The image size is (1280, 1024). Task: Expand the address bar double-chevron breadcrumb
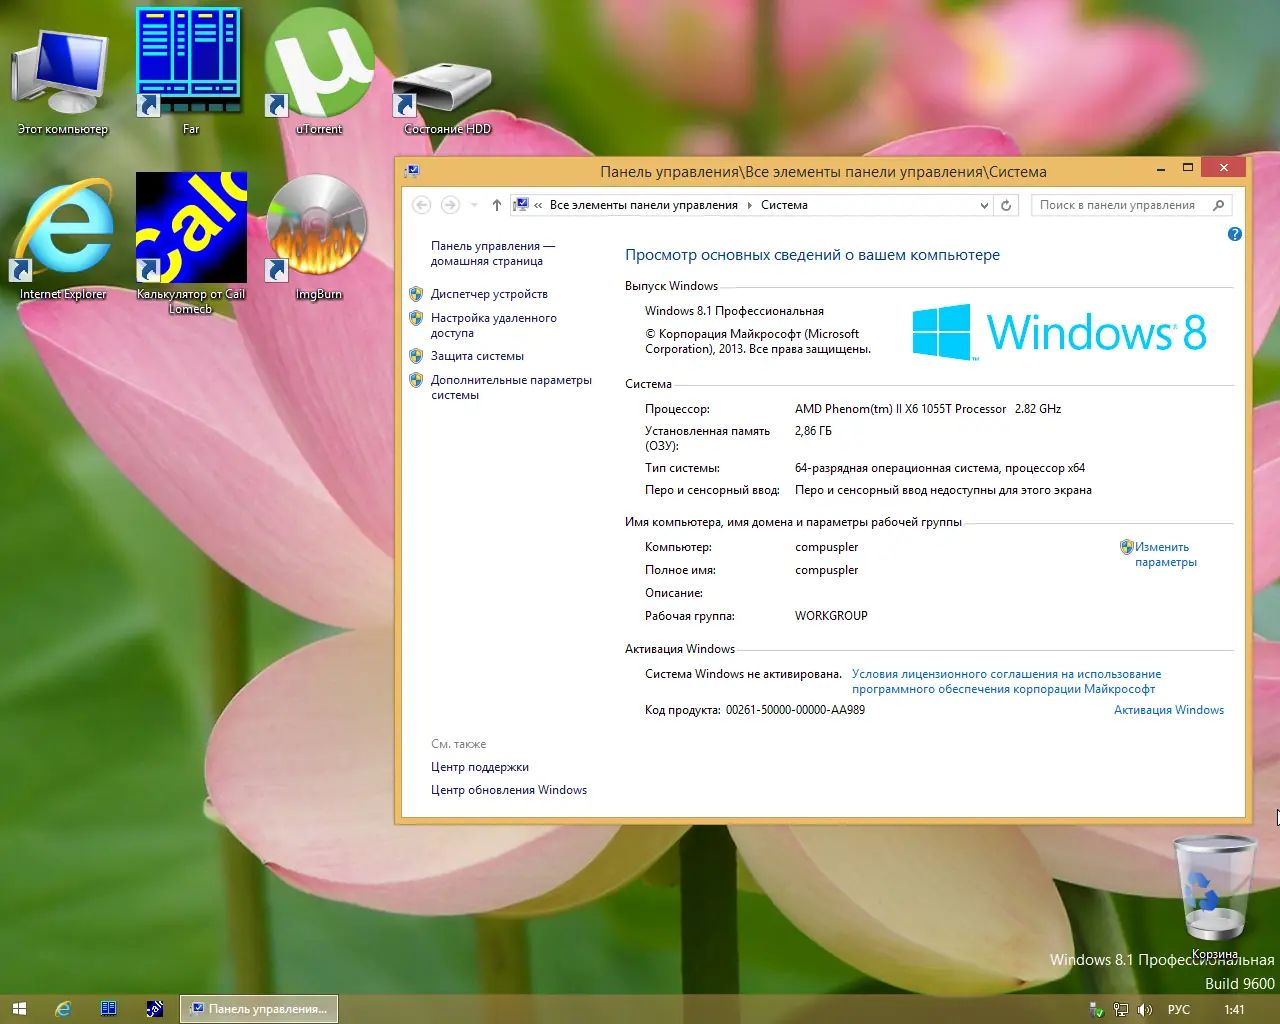[538, 205]
